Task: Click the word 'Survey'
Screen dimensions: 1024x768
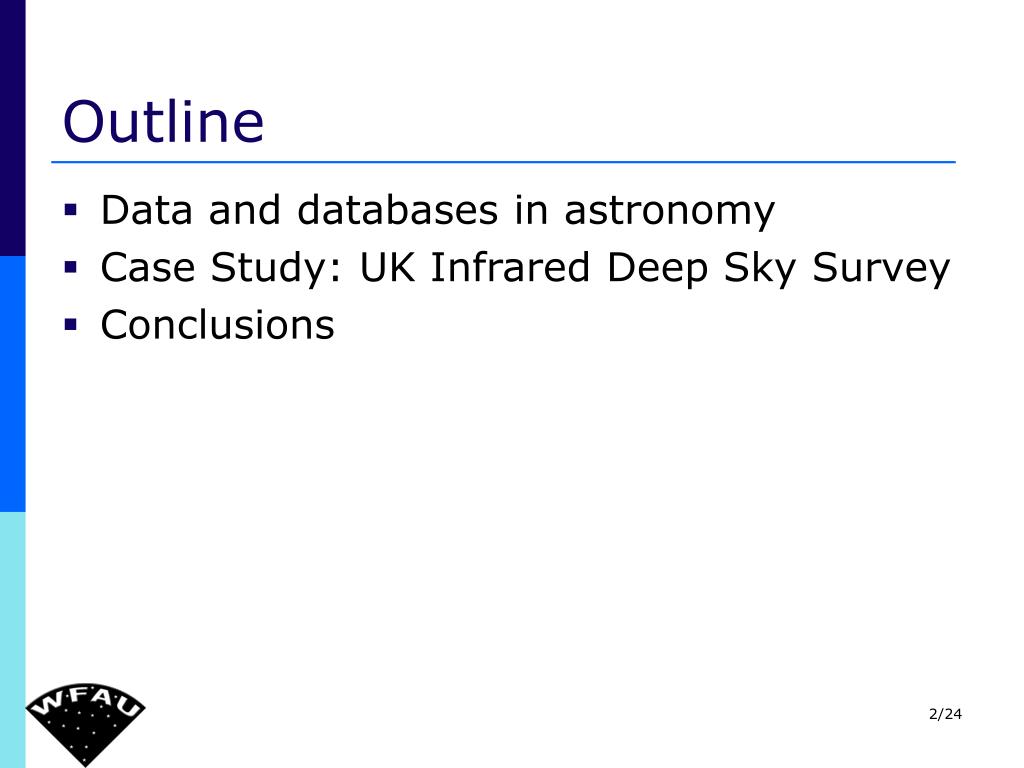Action: [881, 269]
